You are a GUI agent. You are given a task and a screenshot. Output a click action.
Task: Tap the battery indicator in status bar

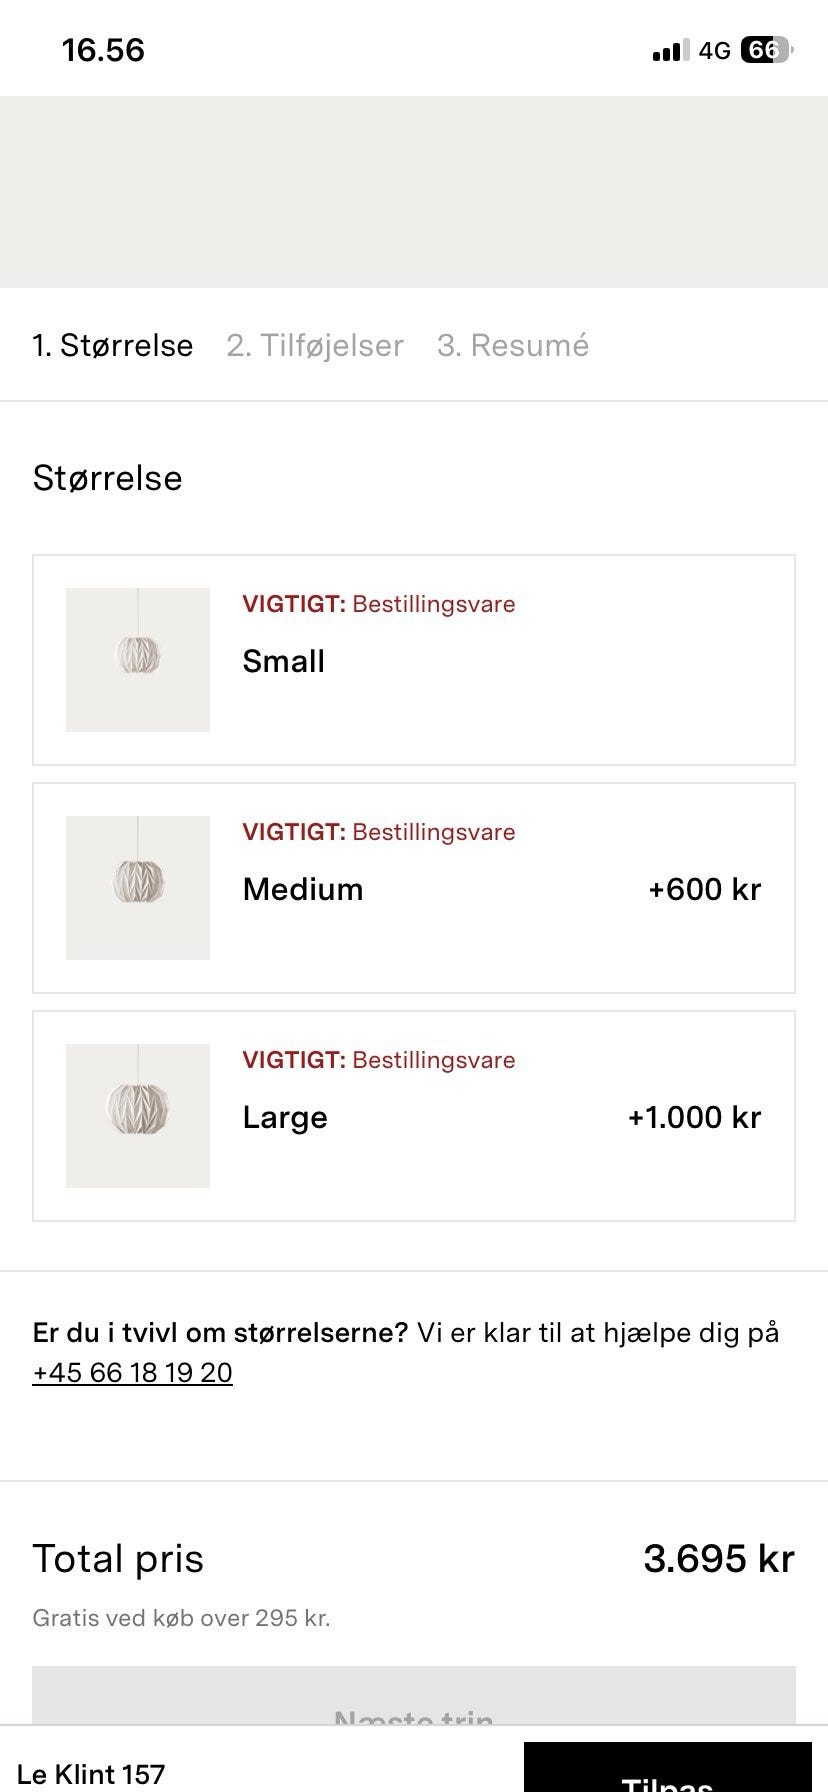(766, 50)
